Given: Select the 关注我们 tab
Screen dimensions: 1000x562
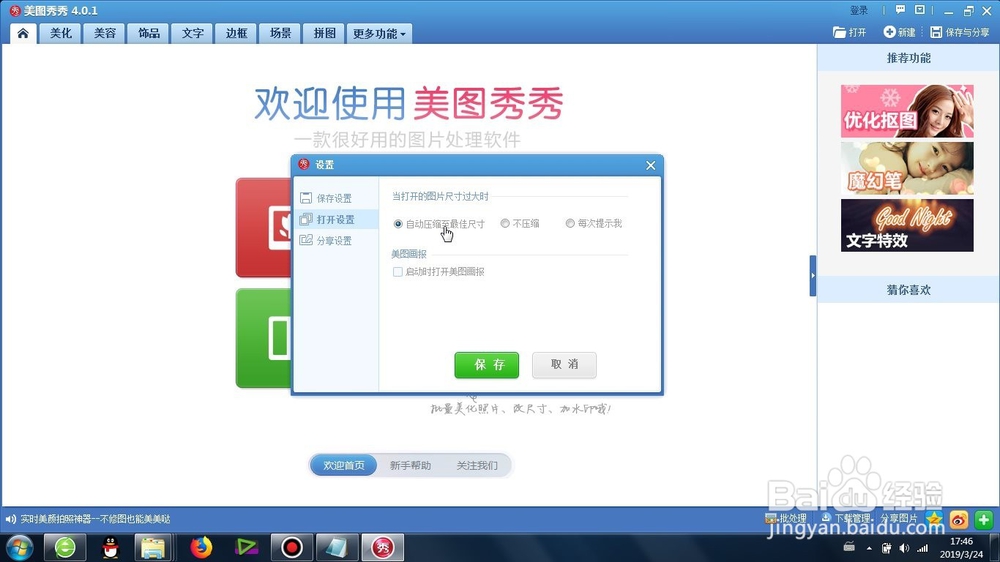Looking at the screenshot, I should tap(477, 466).
